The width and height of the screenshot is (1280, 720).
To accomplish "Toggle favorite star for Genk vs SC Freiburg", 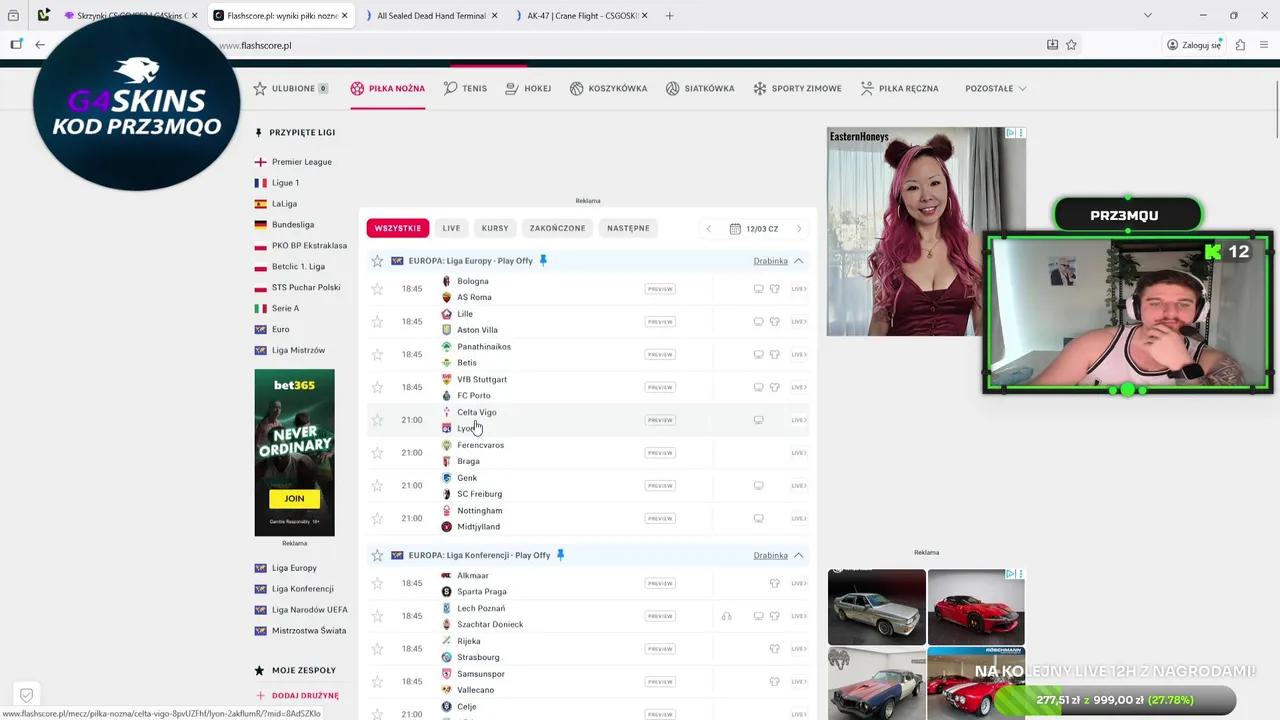I will pyautogui.click(x=377, y=486).
